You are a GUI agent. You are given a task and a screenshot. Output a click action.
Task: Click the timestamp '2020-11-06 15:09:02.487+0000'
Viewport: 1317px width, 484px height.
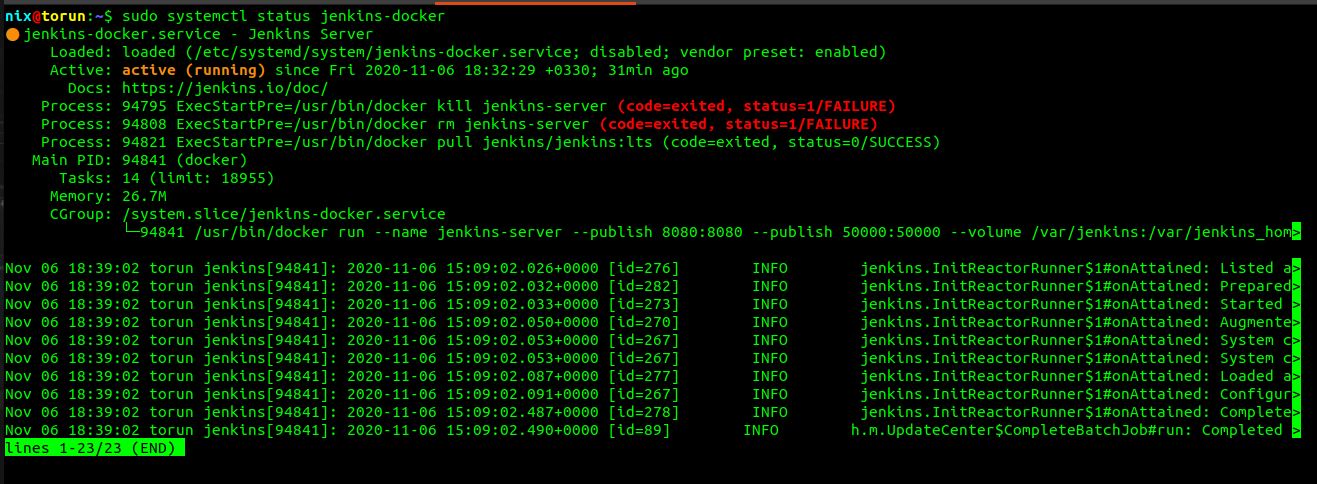click(473, 413)
